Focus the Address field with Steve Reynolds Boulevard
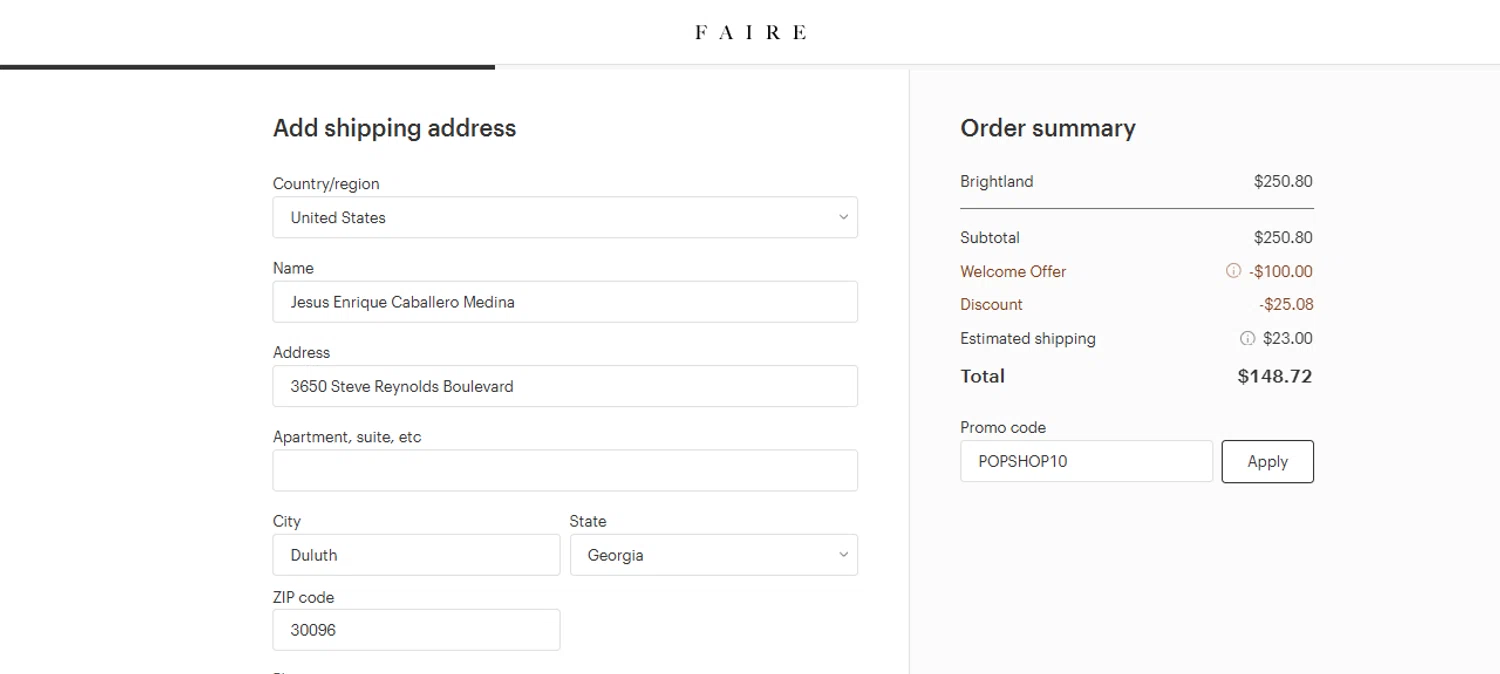1500x674 pixels. (x=564, y=386)
